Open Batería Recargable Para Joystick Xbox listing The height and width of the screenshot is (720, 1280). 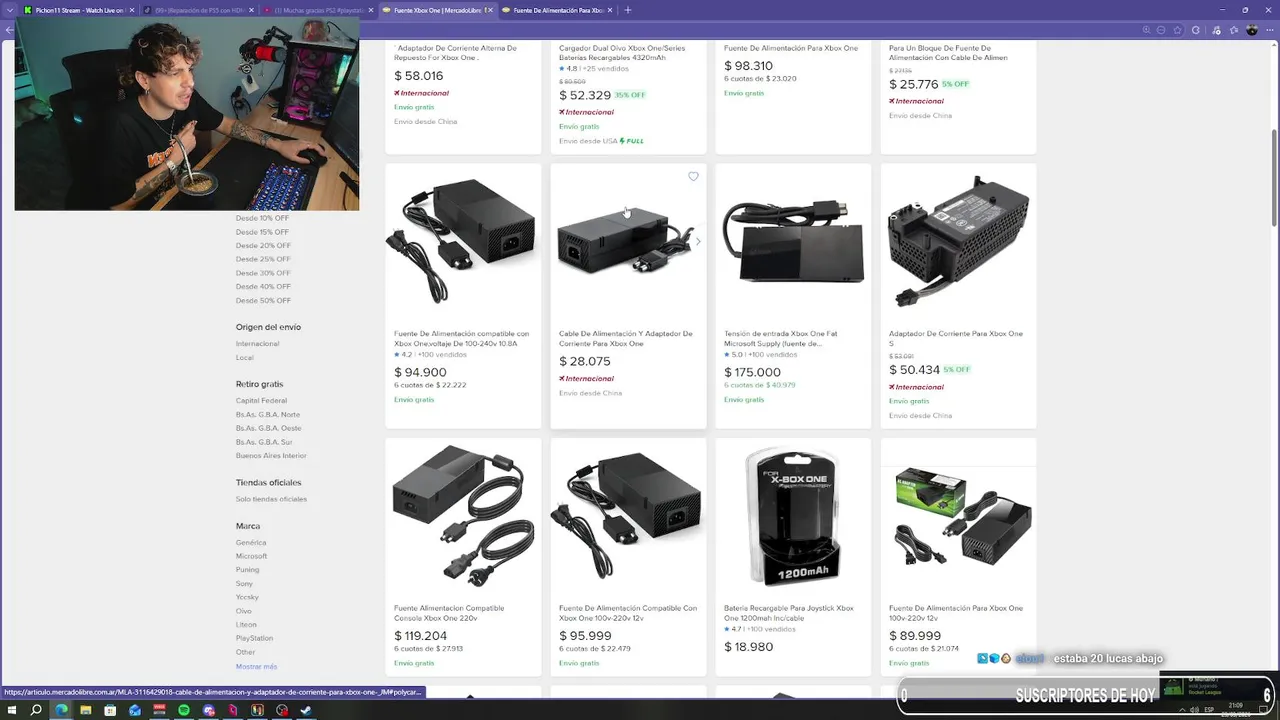789,613
